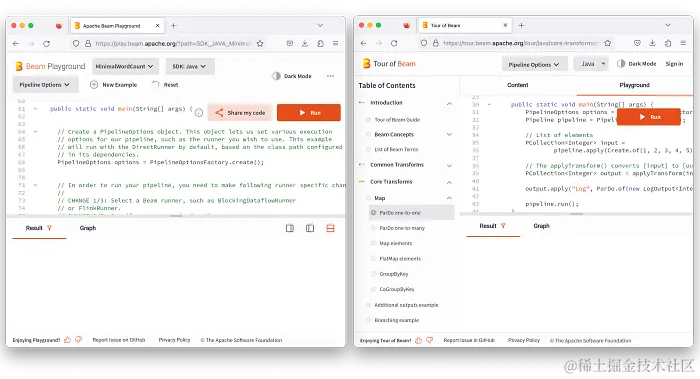Image resolution: width=700 pixels, height=379 pixels.
Task: Open Report Issue in GitHub in Tour
Action: tap(469, 340)
